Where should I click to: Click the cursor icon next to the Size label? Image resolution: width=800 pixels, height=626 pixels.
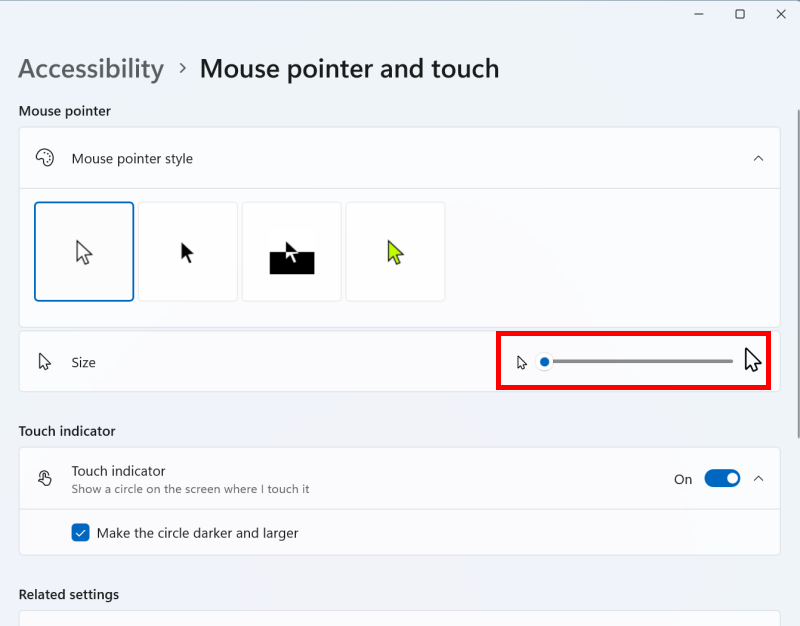(x=44, y=362)
